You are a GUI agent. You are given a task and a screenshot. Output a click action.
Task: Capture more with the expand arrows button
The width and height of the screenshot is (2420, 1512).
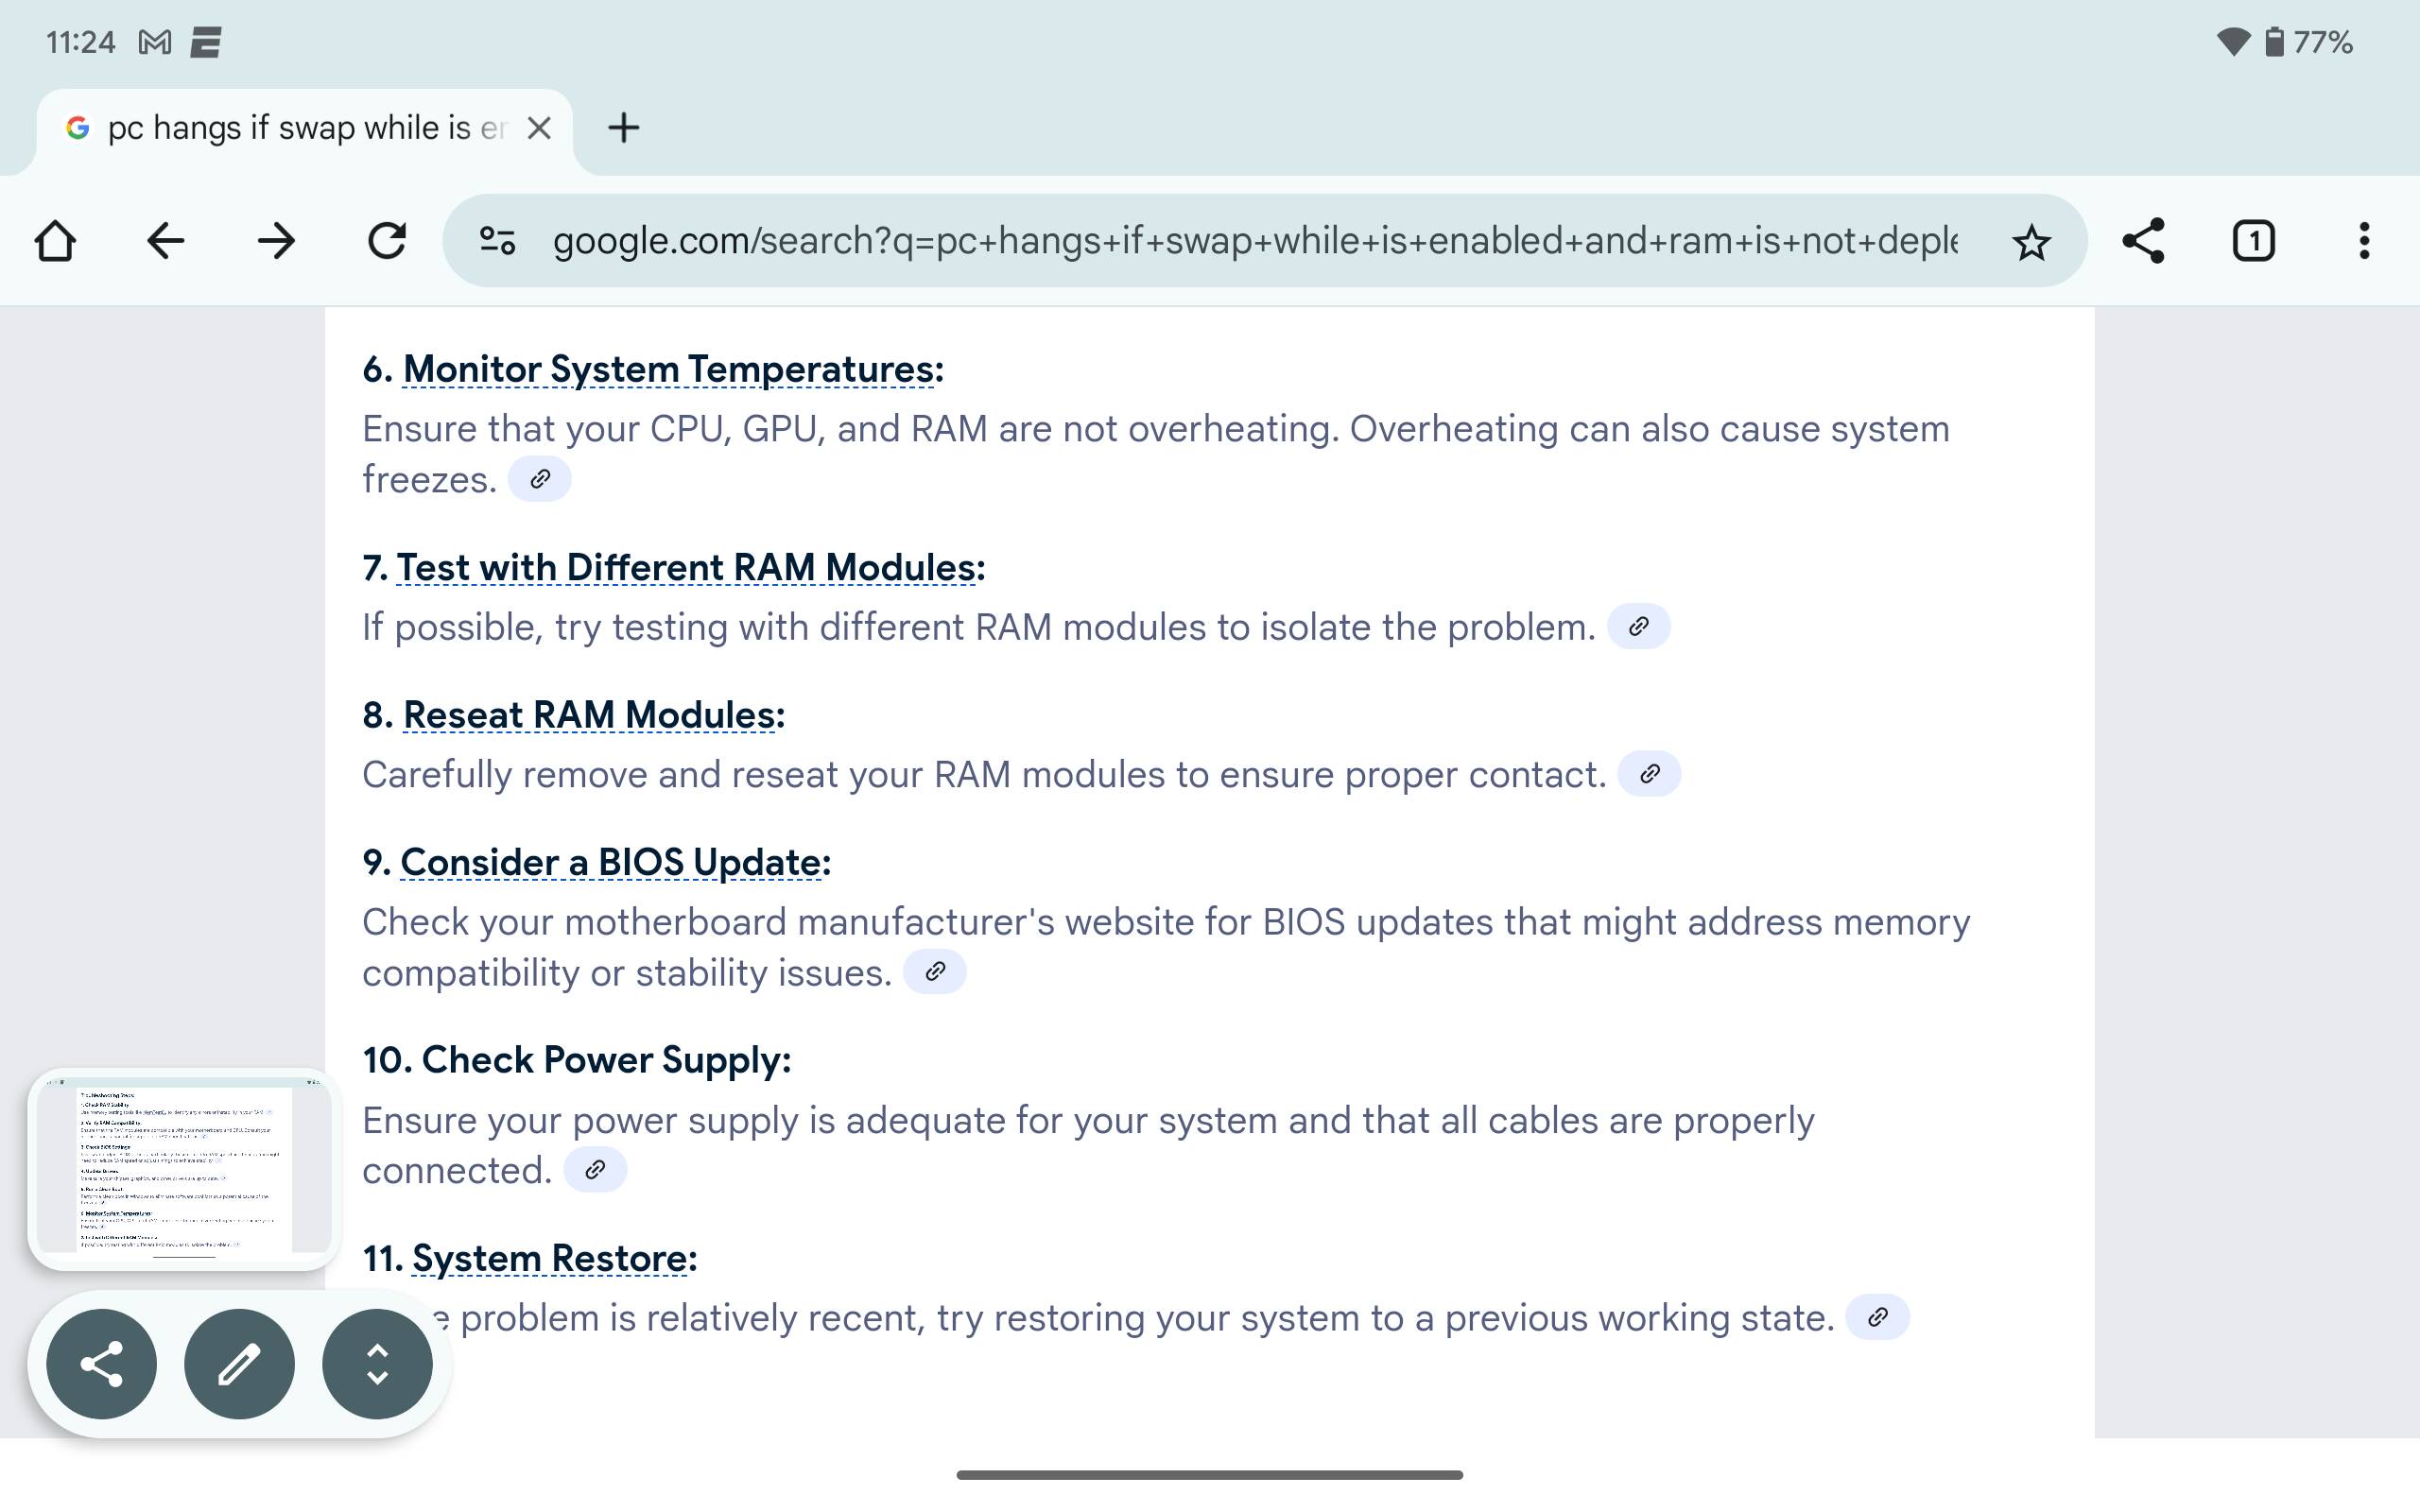377,1364
